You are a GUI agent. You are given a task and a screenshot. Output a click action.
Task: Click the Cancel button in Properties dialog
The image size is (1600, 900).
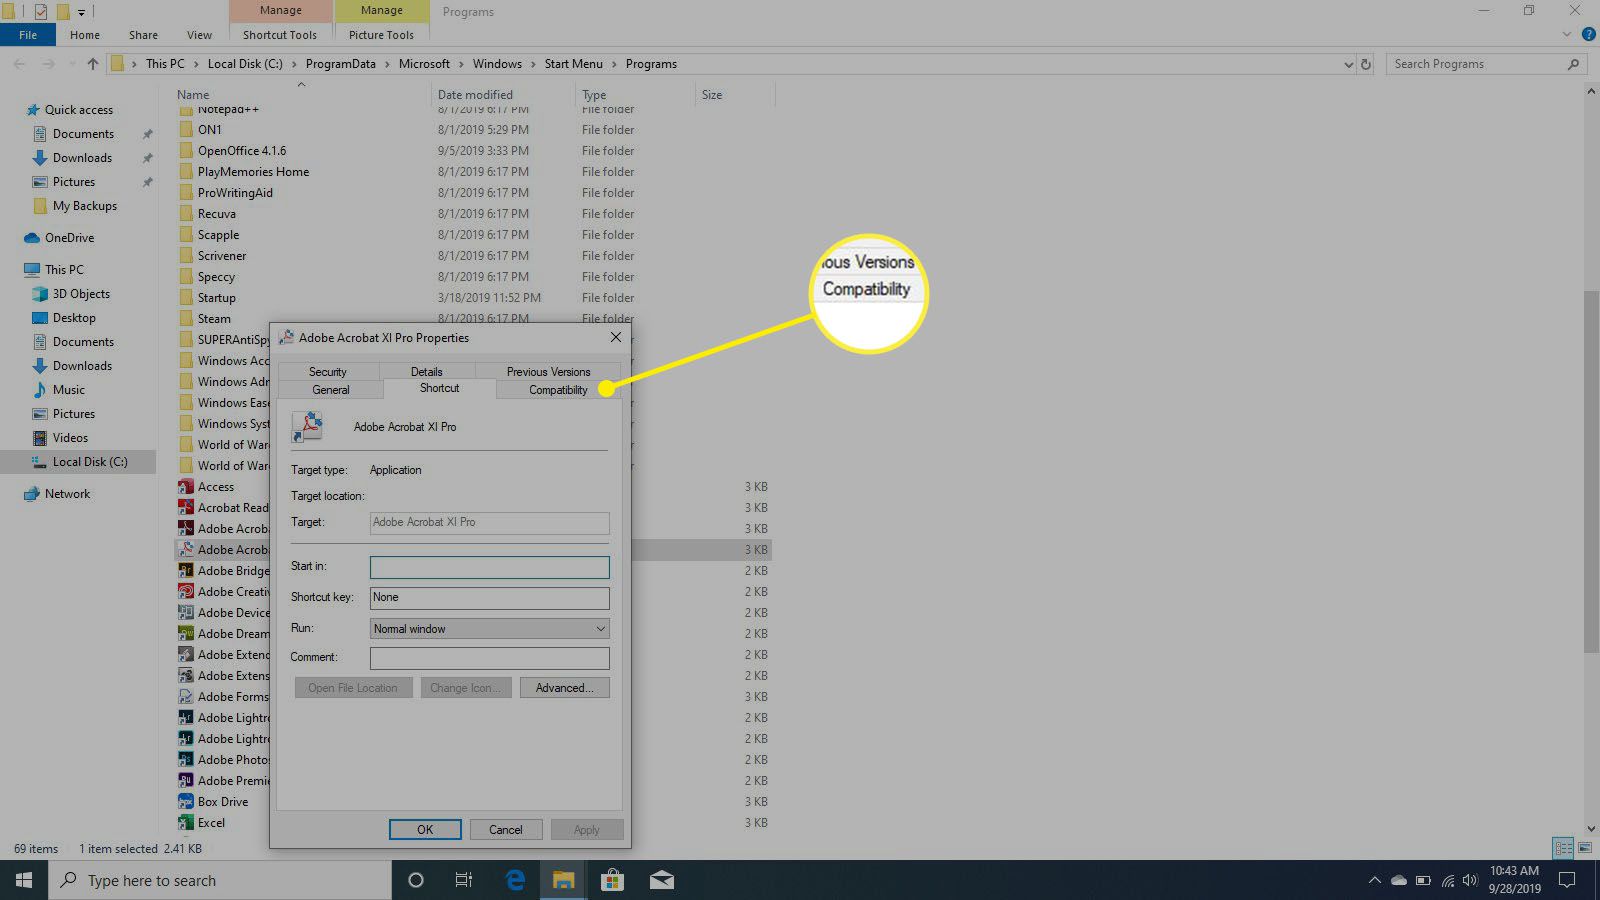[505, 830]
